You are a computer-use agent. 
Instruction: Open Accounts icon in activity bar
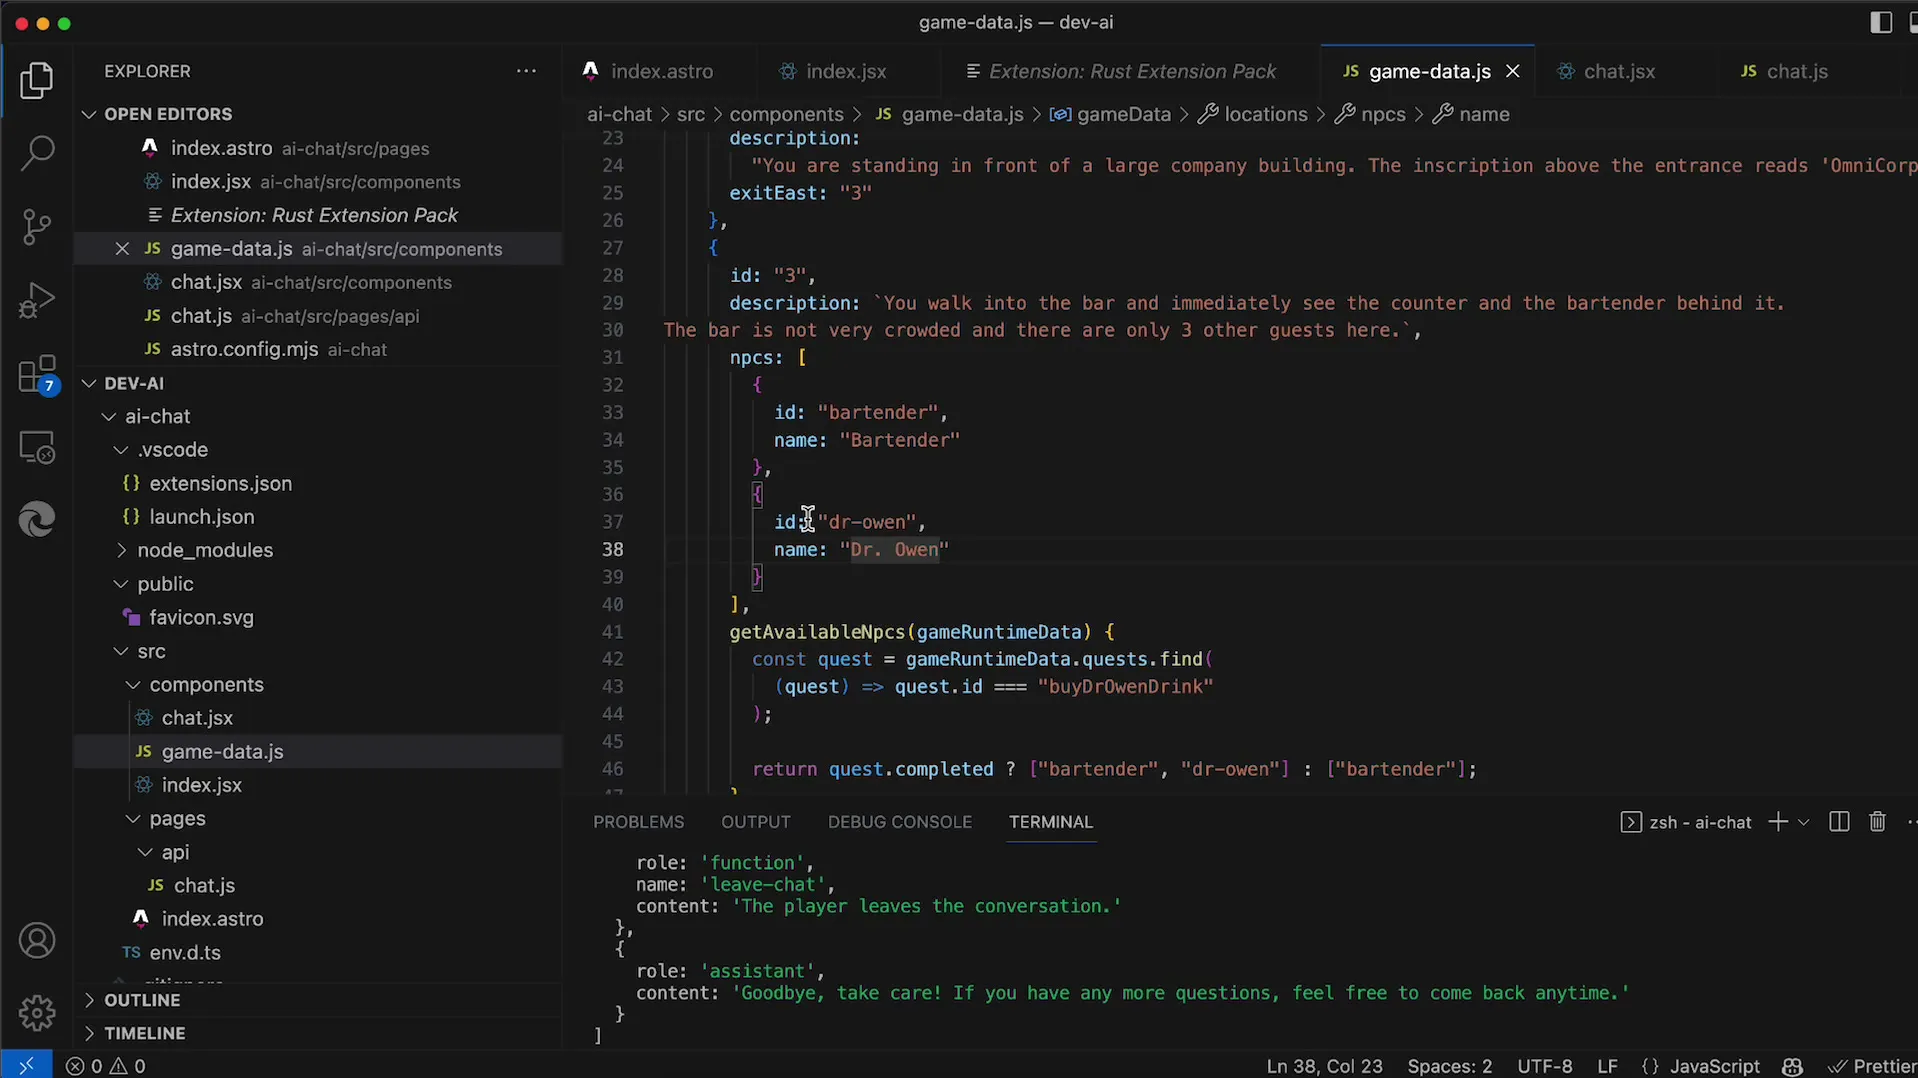click(x=37, y=941)
